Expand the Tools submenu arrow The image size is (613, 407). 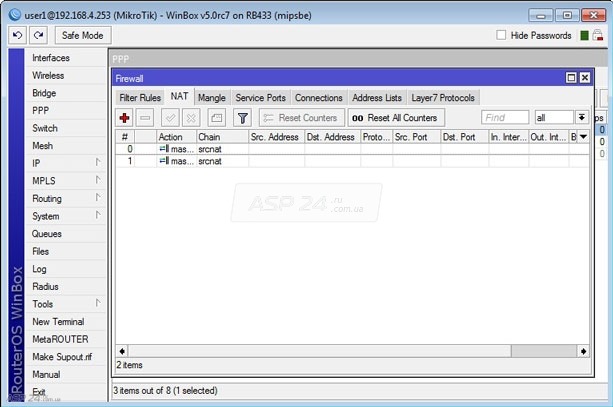(x=98, y=303)
